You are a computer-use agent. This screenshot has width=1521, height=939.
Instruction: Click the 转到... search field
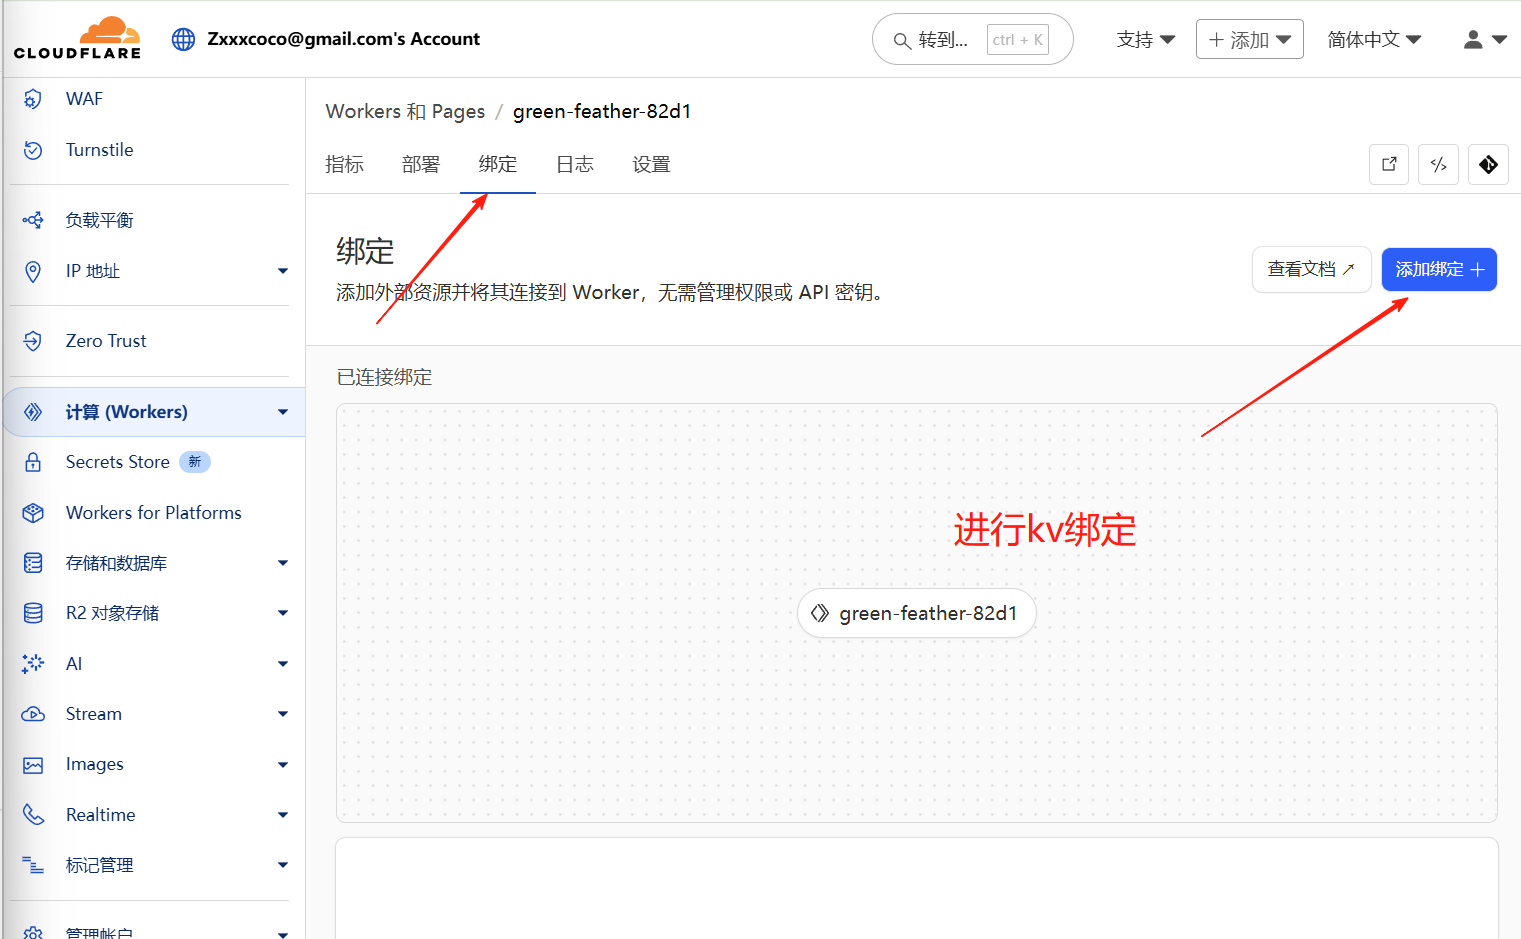tap(973, 40)
